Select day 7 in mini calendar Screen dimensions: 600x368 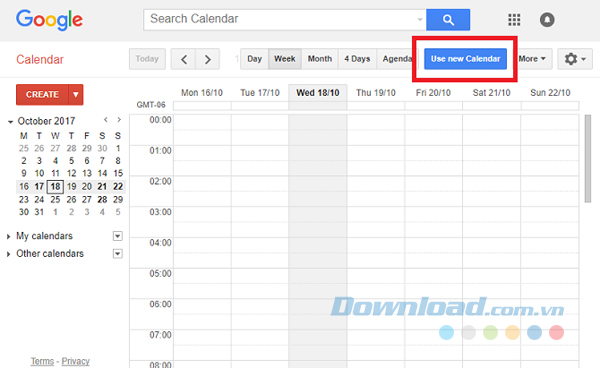pyautogui.click(x=102, y=161)
